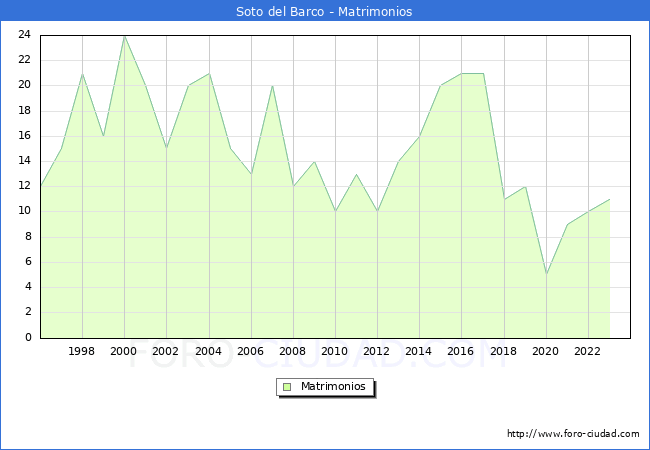Screen dimensions: 650x450
Task: Click the green Matrimonios legend swatch
Action: (287, 387)
